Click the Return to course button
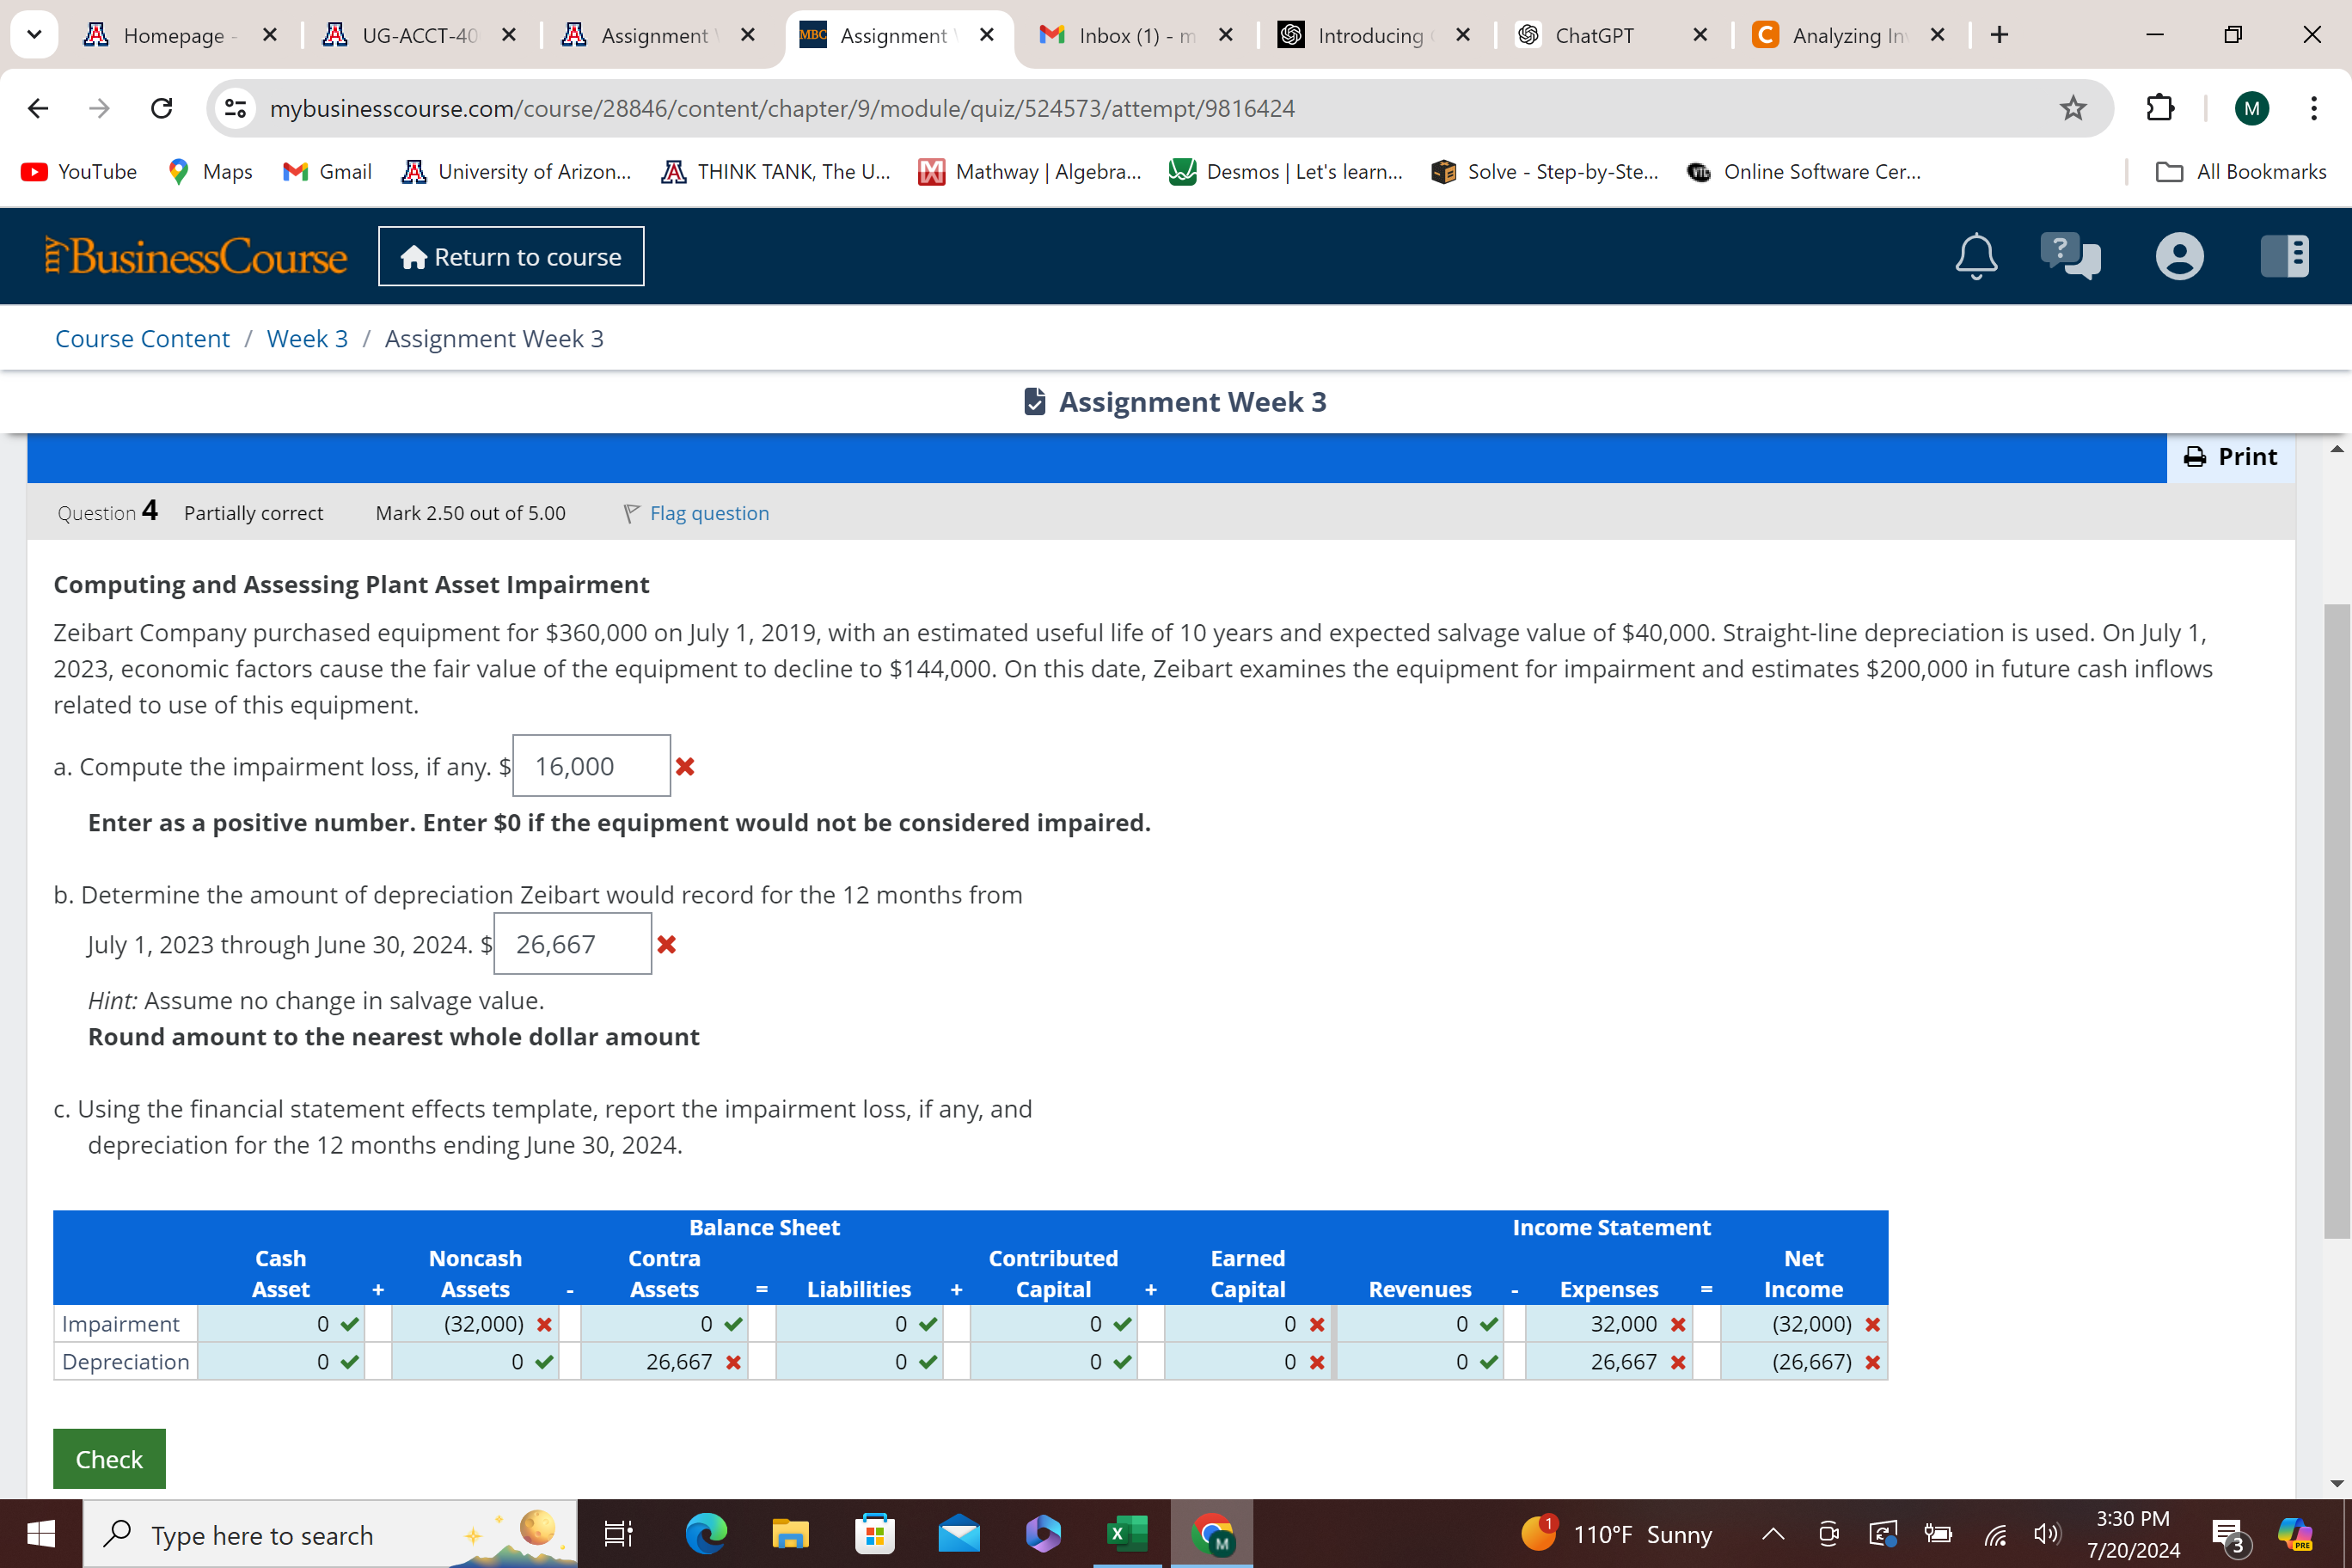Image resolution: width=2352 pixels, height=1568 pixels. coord(511,256)
